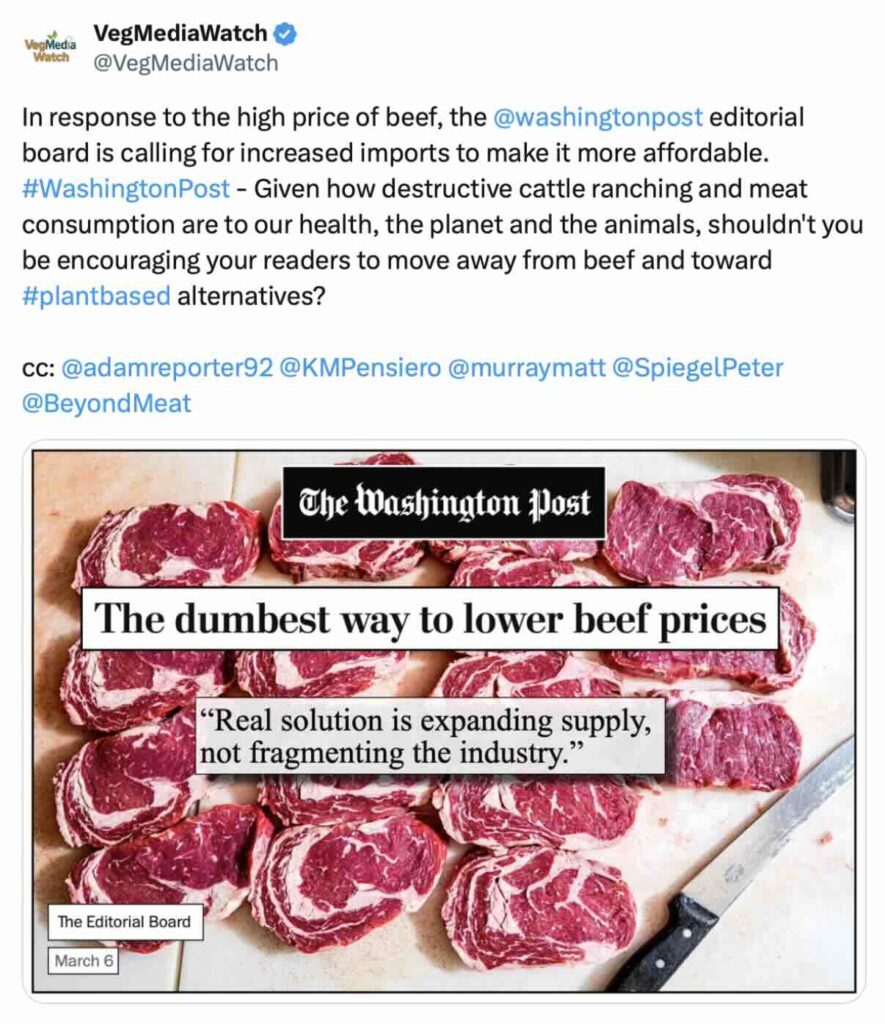This screenshot has height=1024, width=885.
Task: Click the March 6 date label
Action: (x=84, y=961)
